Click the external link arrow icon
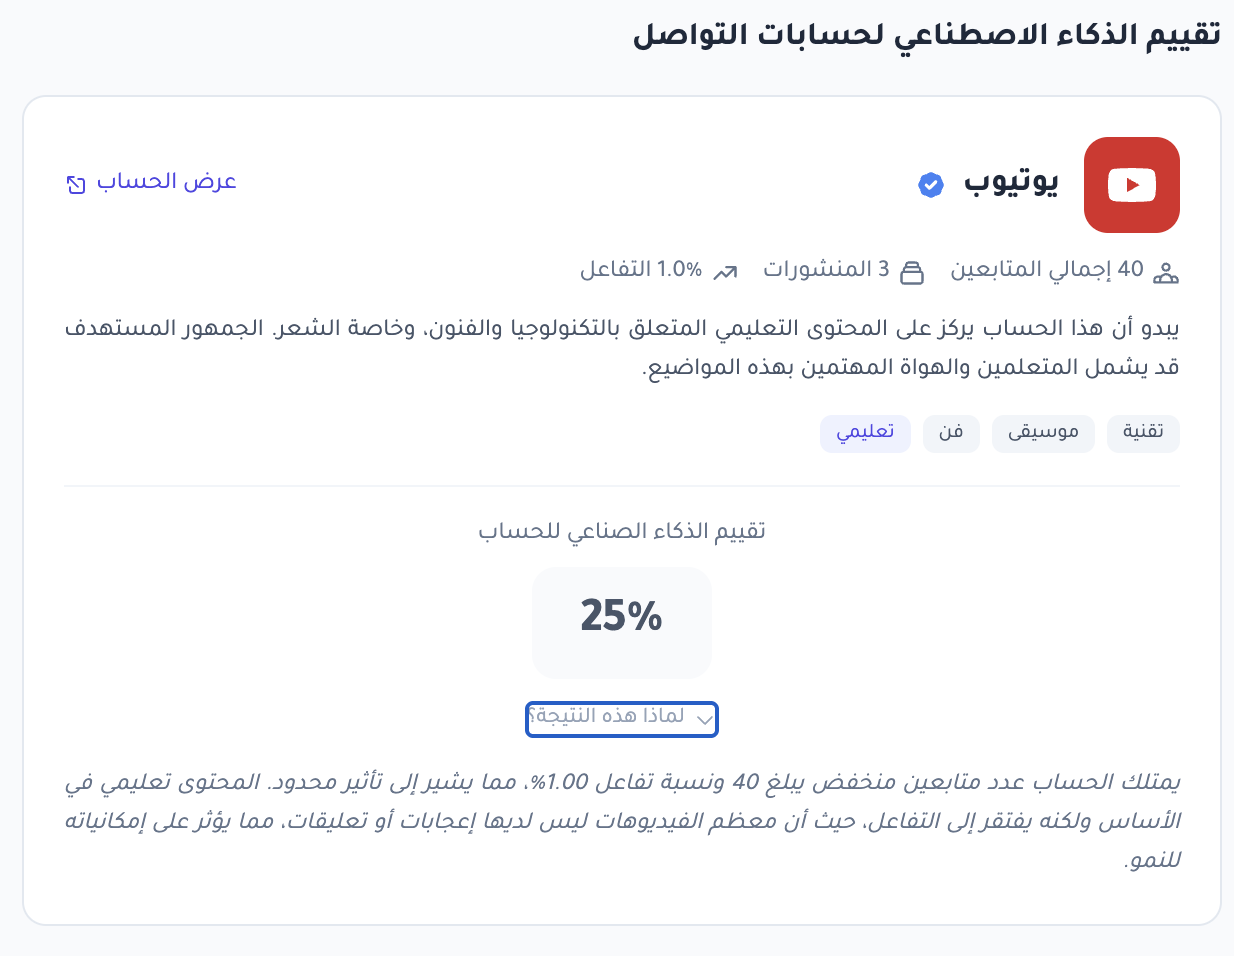The image size is (1234, 956). pyautogui.click(x=76, y=184)
